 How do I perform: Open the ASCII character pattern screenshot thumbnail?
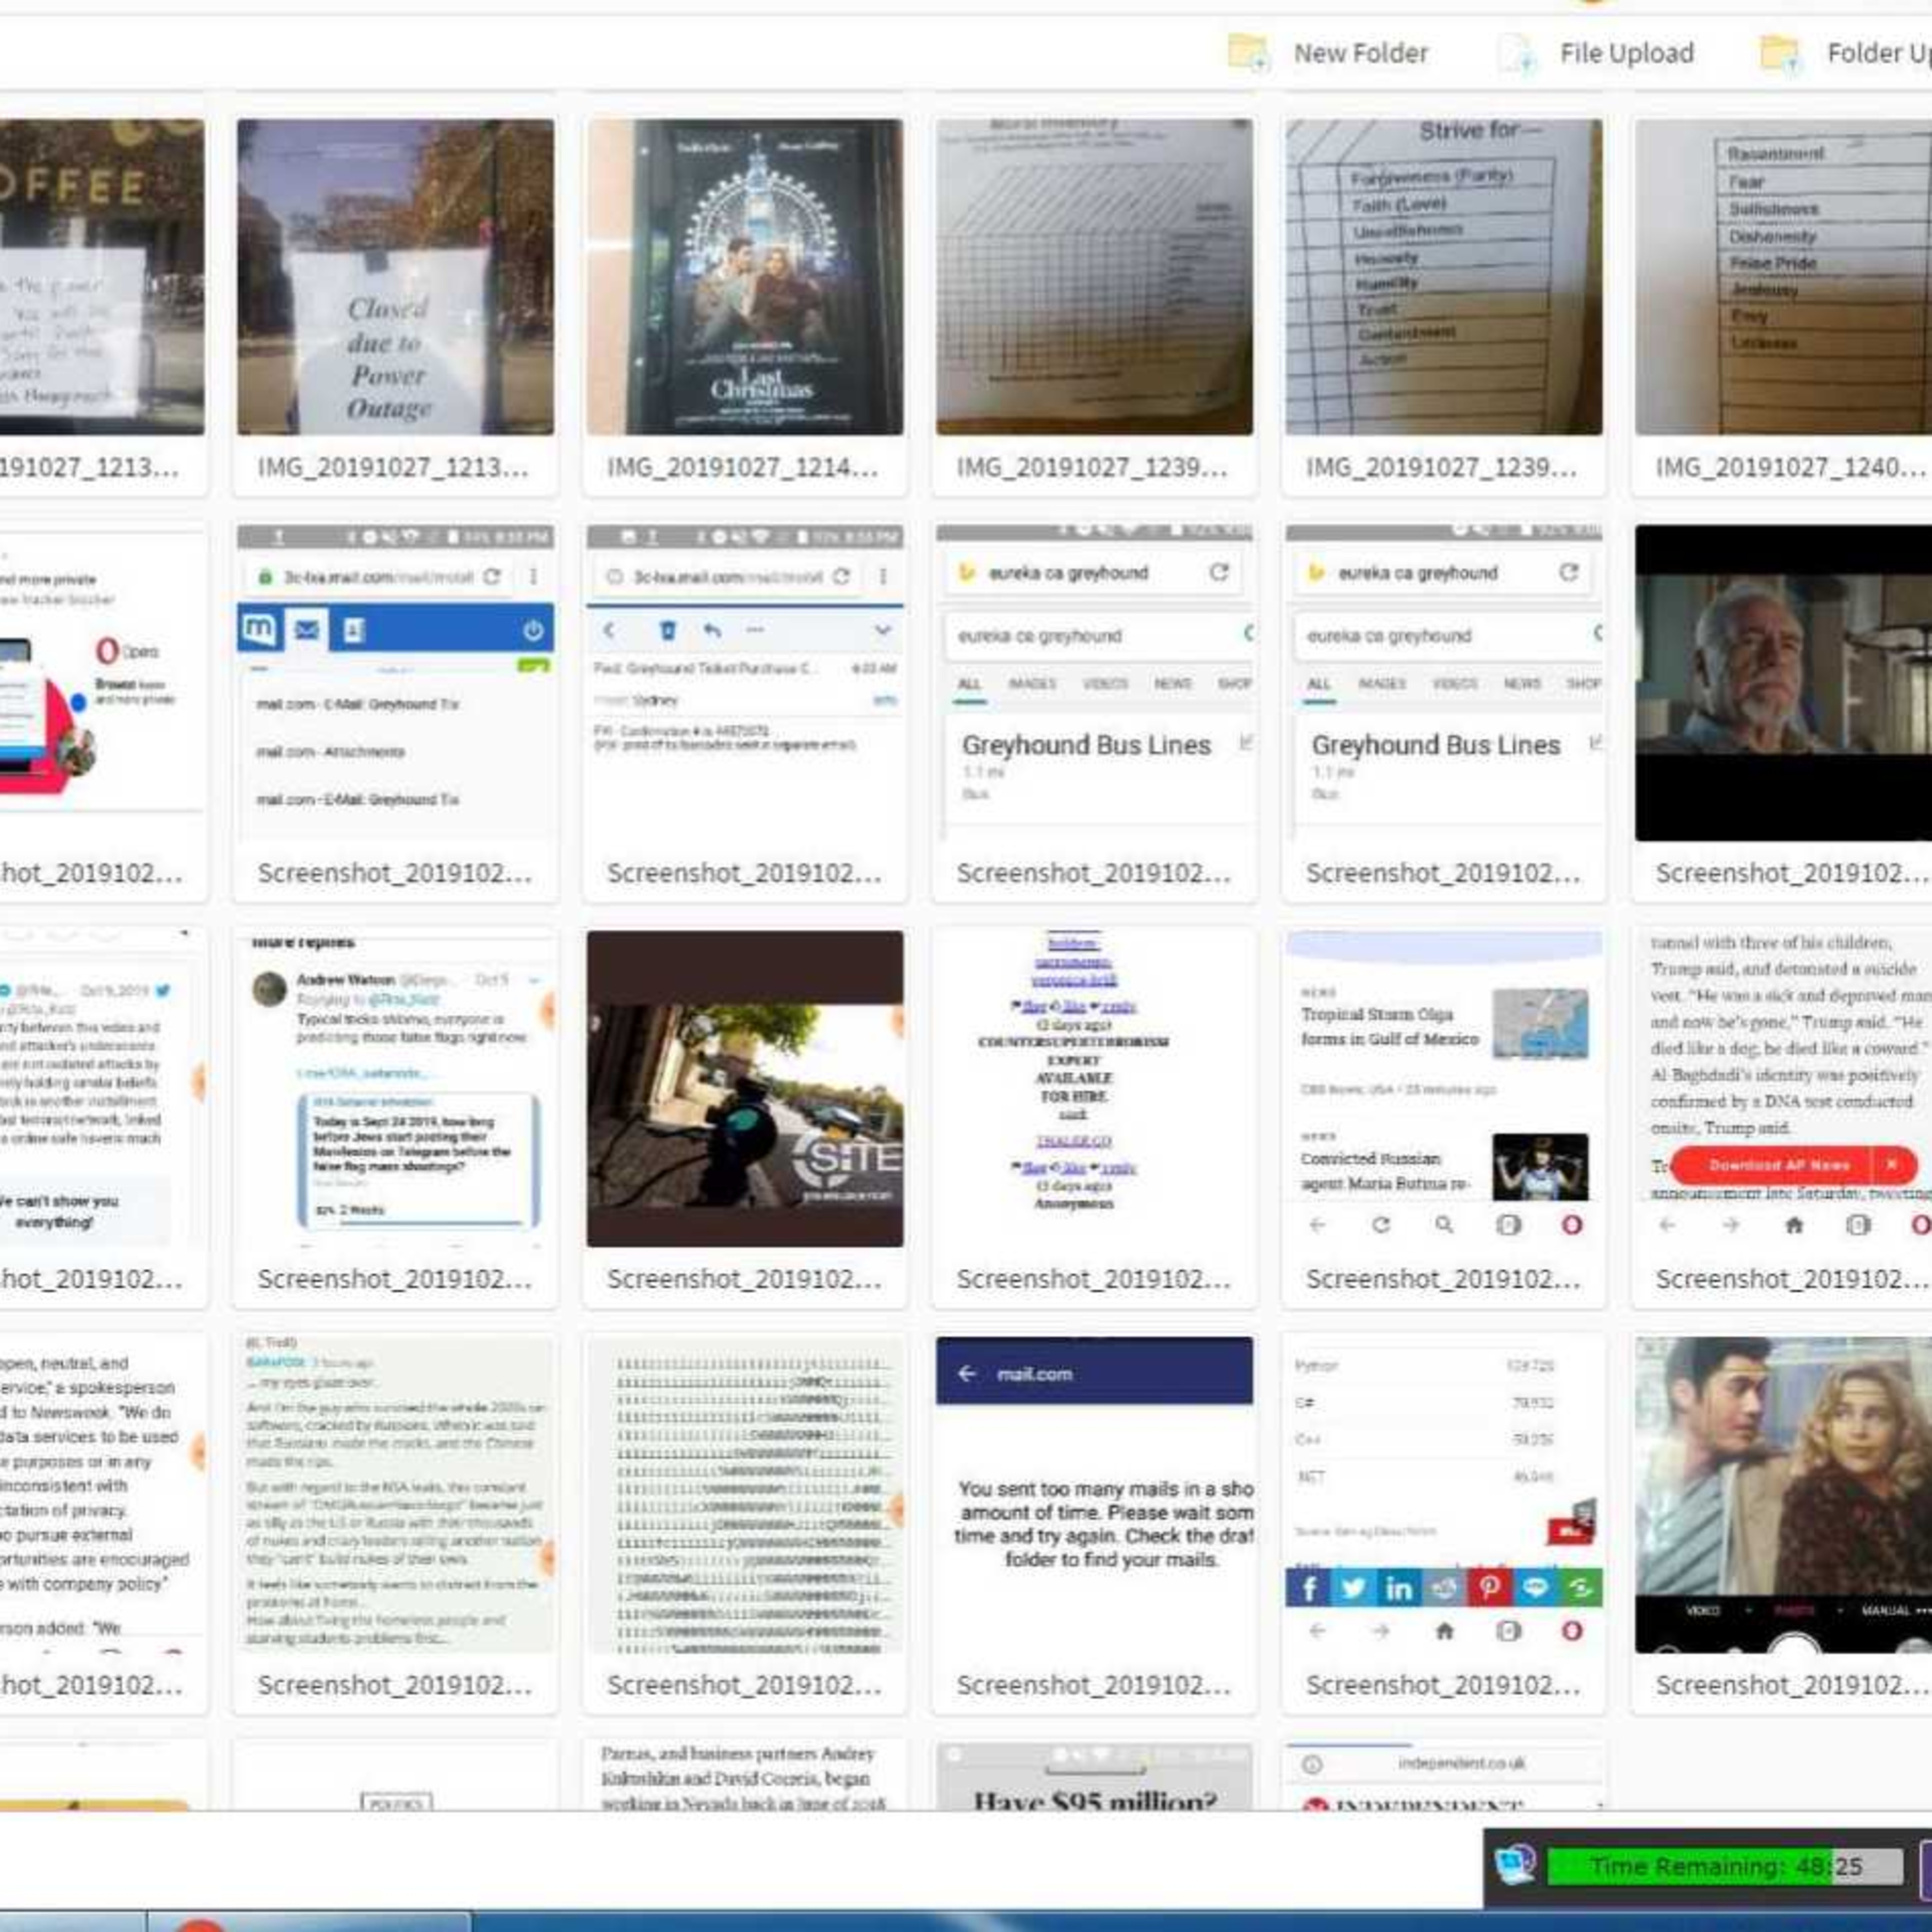coord(745,1495)
